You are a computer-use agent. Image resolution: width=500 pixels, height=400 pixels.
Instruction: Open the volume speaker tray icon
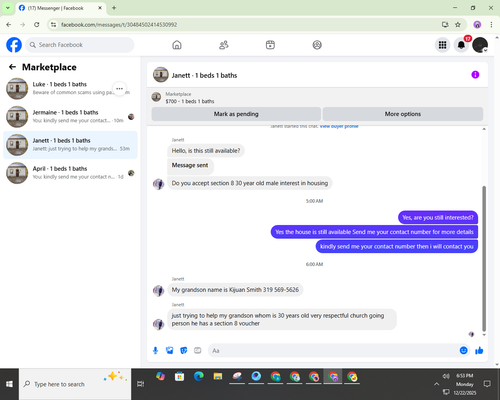[446, 376]
